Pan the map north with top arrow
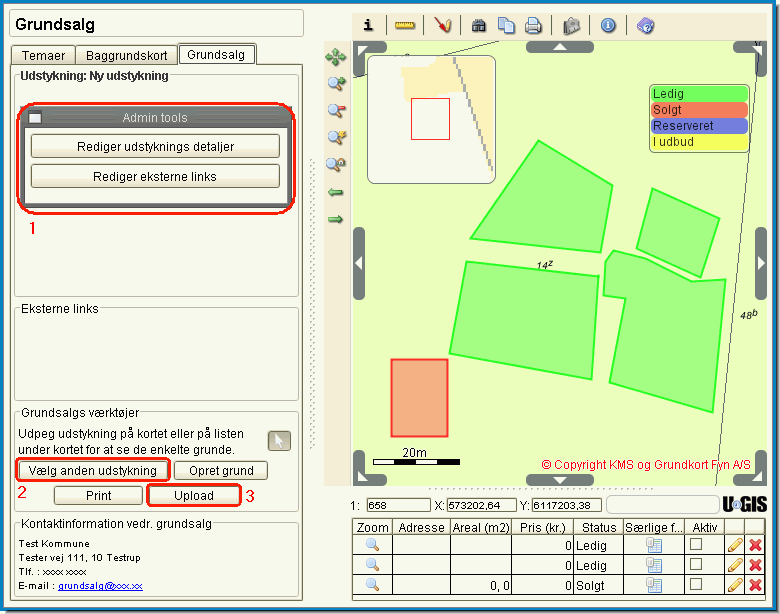This screenshot has height=614, width=780. click(560, 47)
